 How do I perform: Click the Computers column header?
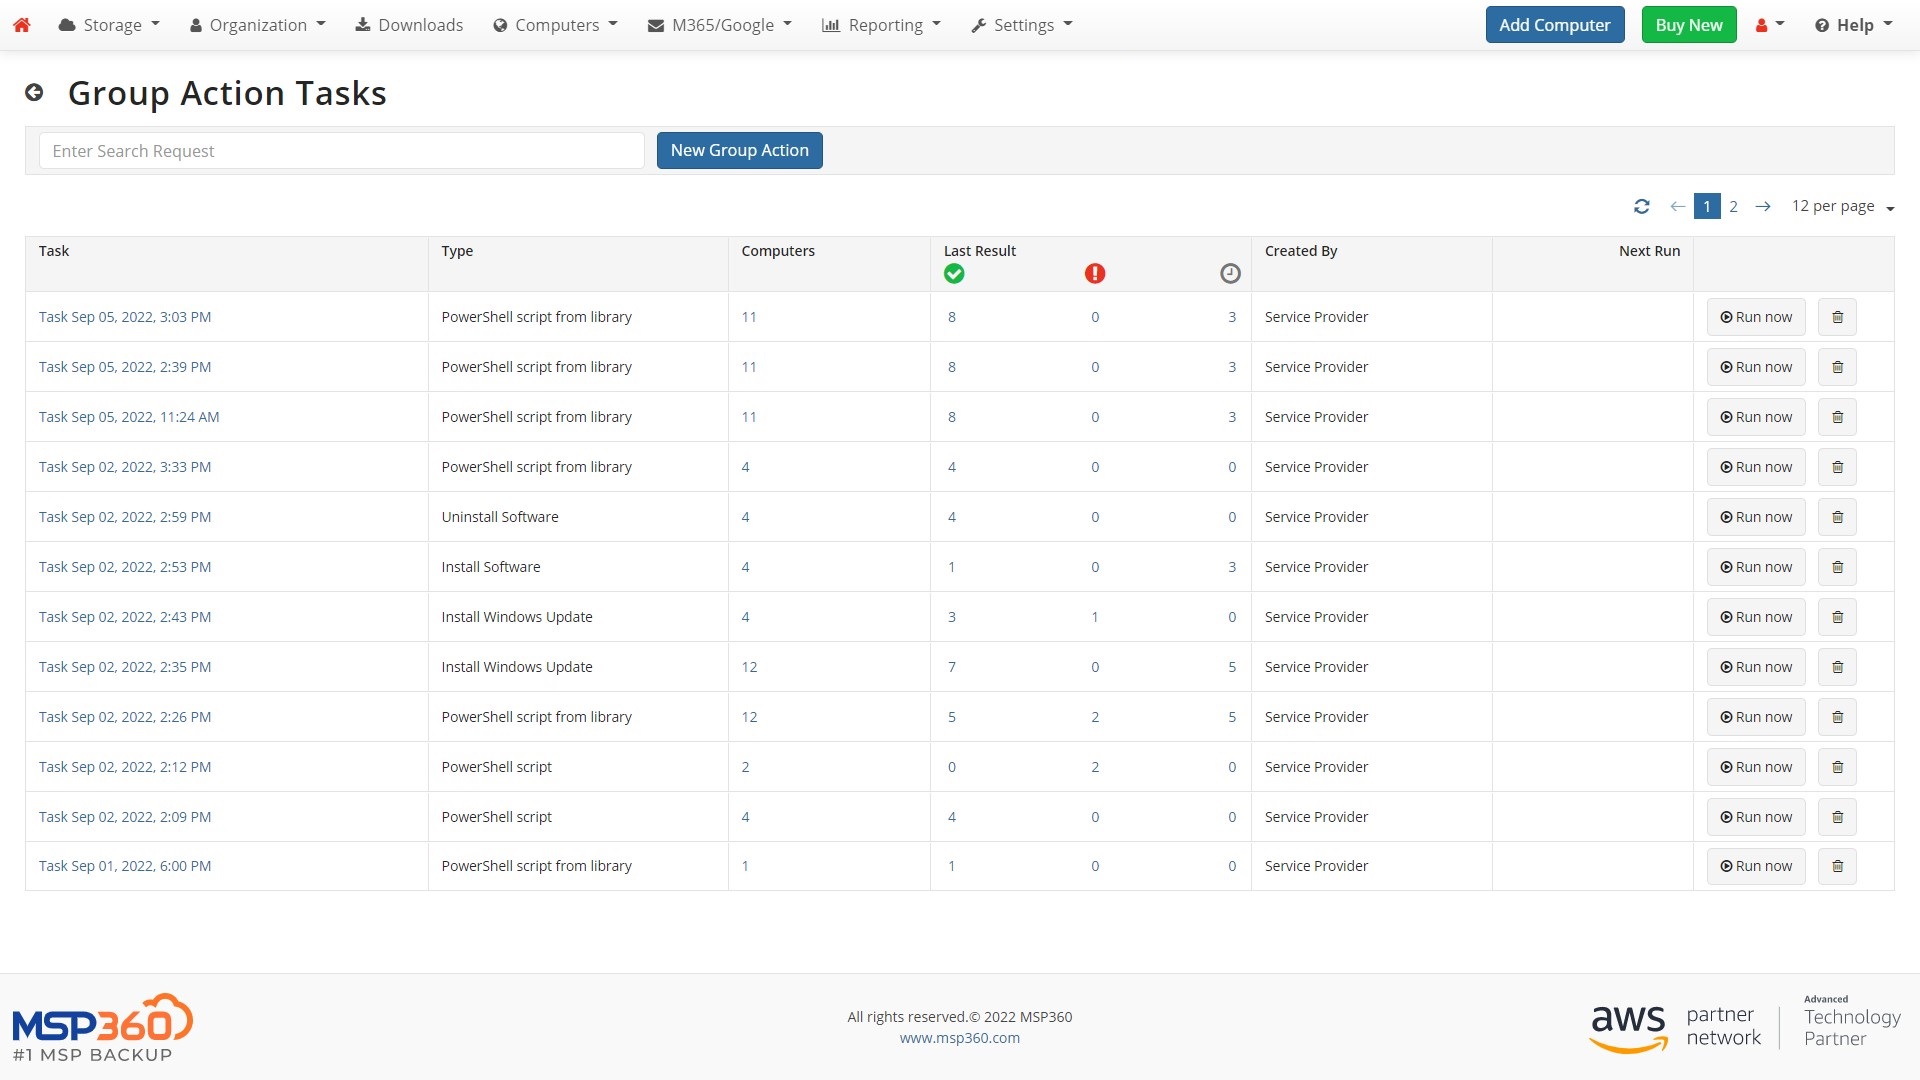tap(778, 251)
